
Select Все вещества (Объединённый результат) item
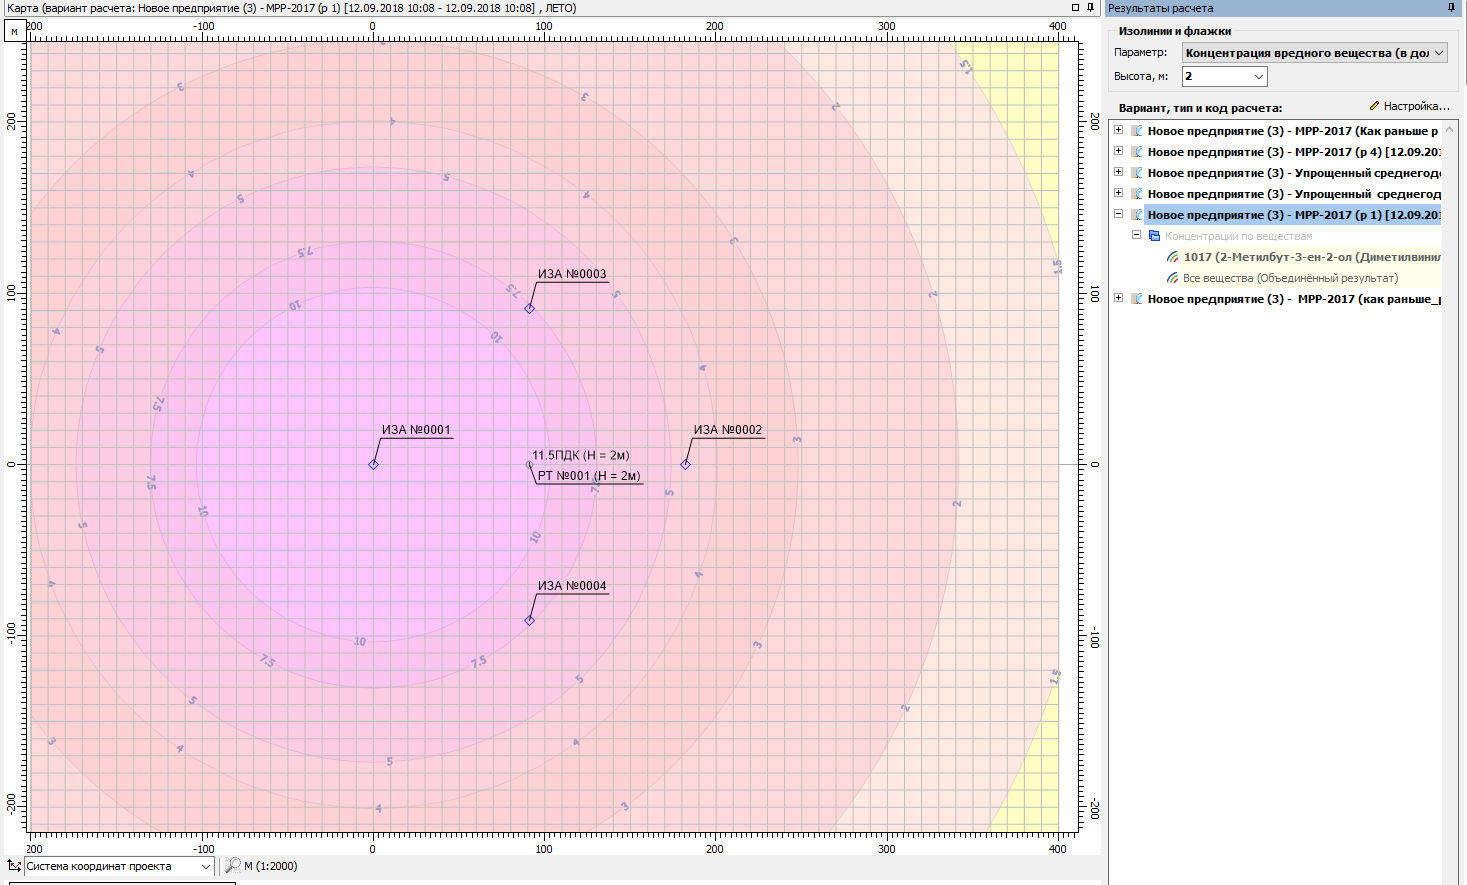pyautogui.click(x=1289, y=278)
